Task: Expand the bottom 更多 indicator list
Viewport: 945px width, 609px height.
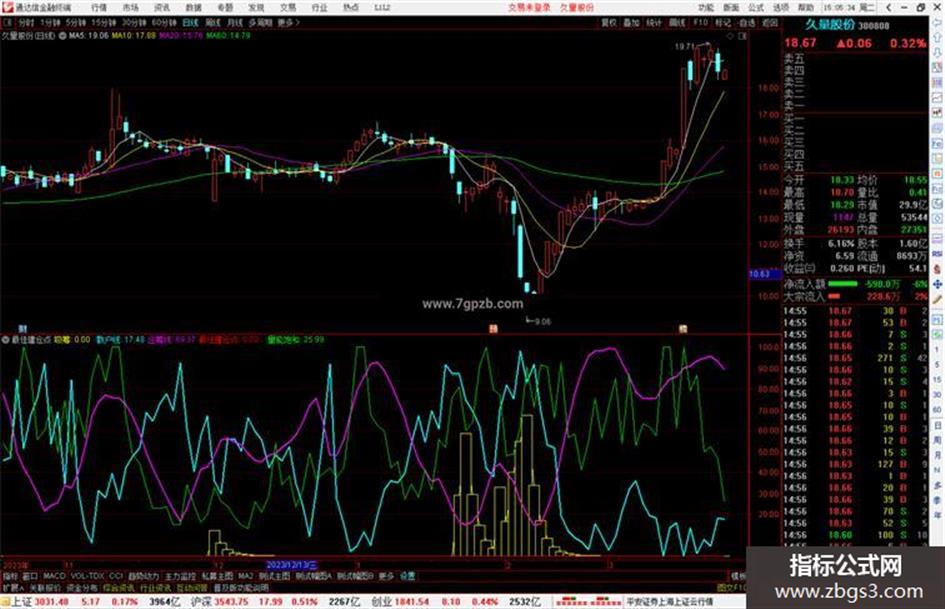Action: 386,576
